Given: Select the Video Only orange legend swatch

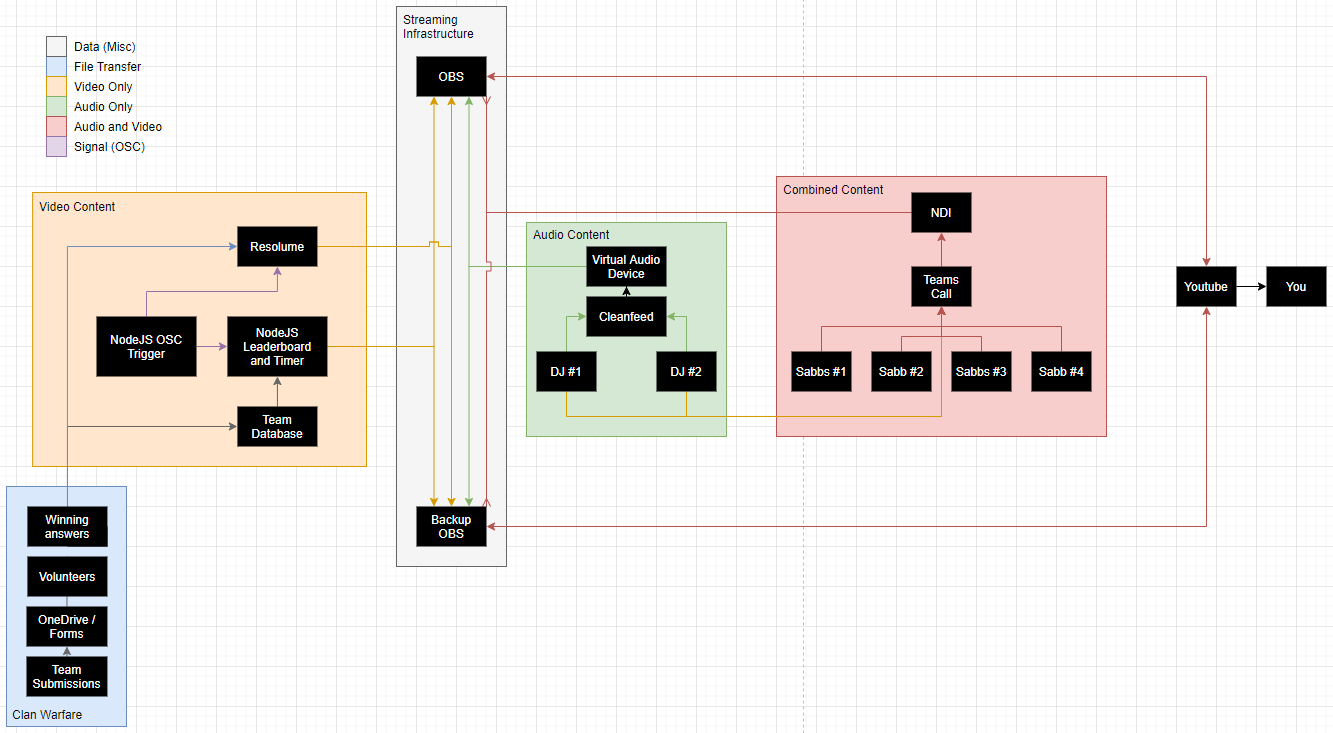Looking at the screenshot, I should coord(57,87).
